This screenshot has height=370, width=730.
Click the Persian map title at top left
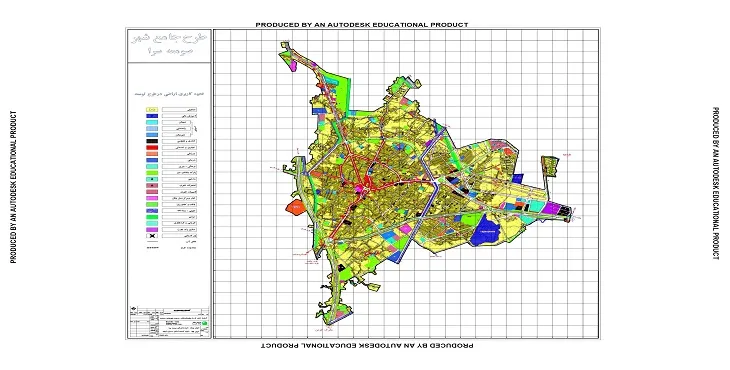[170, 44]
